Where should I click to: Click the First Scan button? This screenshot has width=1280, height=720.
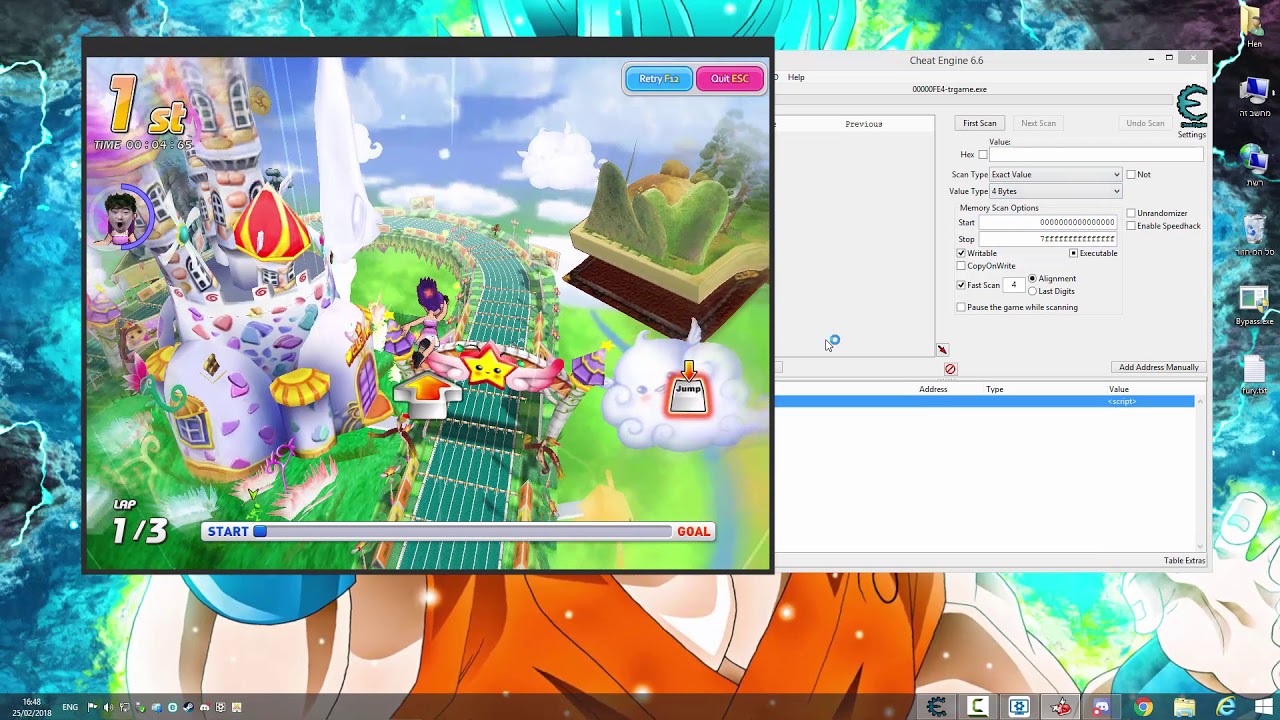[x=979, y=123]
